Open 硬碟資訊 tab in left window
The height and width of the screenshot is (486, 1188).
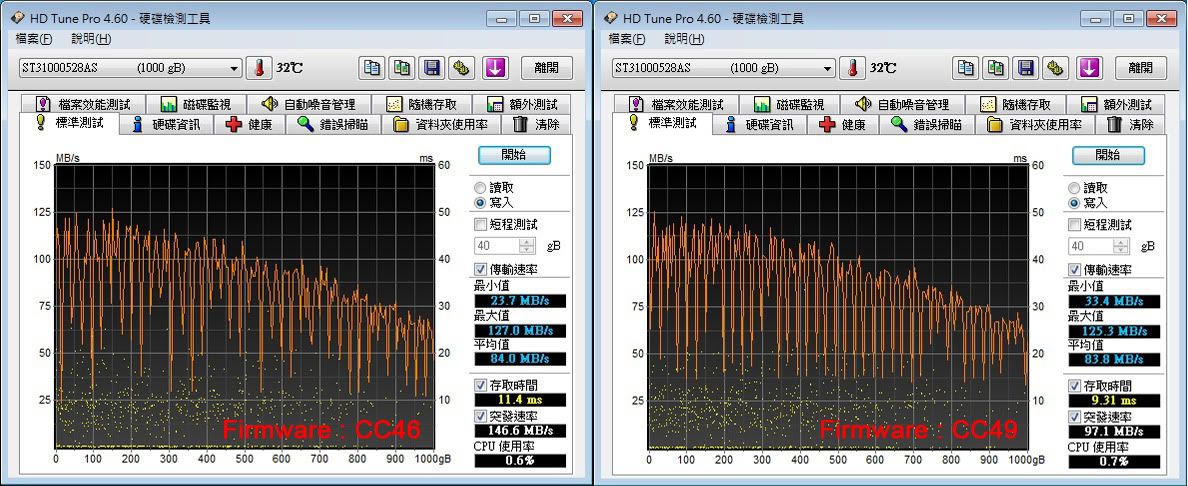(x=167, y=124)
